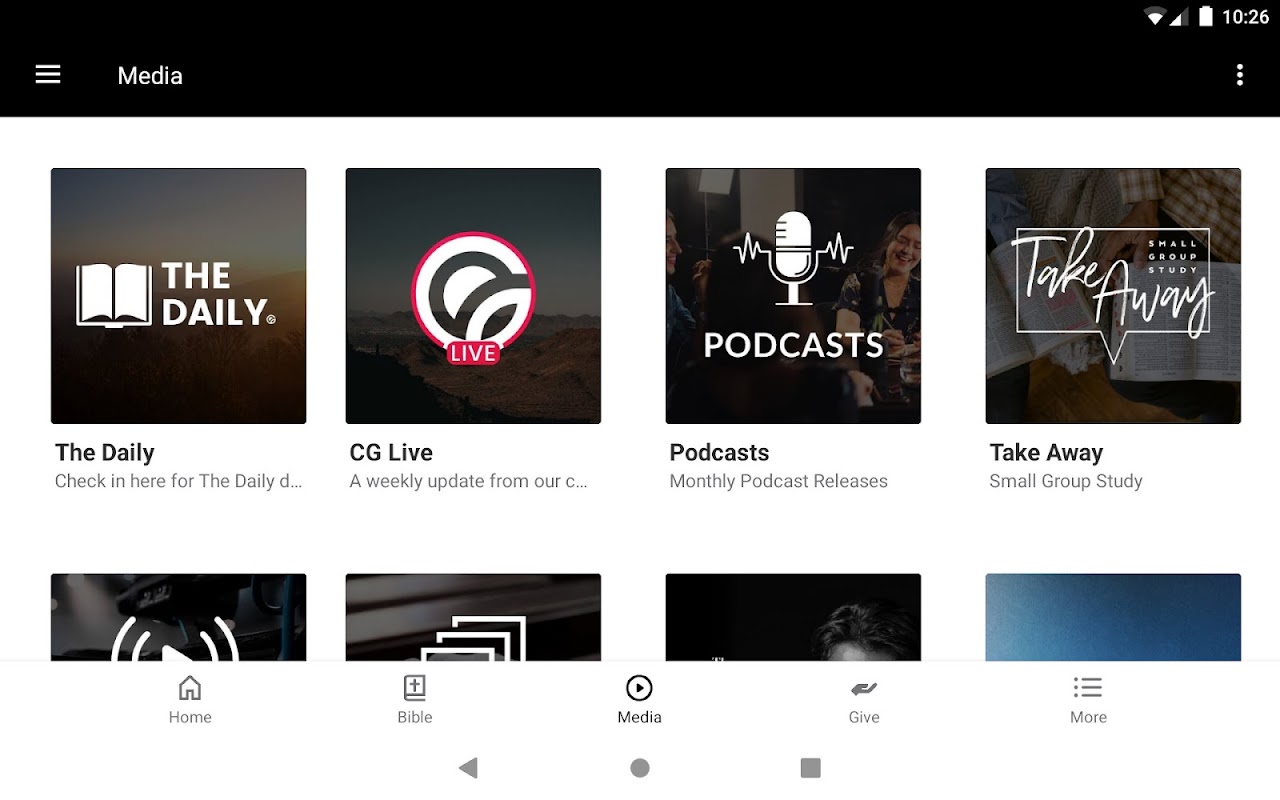Click 'Check in here for The Daily' description

click(178, 481)
